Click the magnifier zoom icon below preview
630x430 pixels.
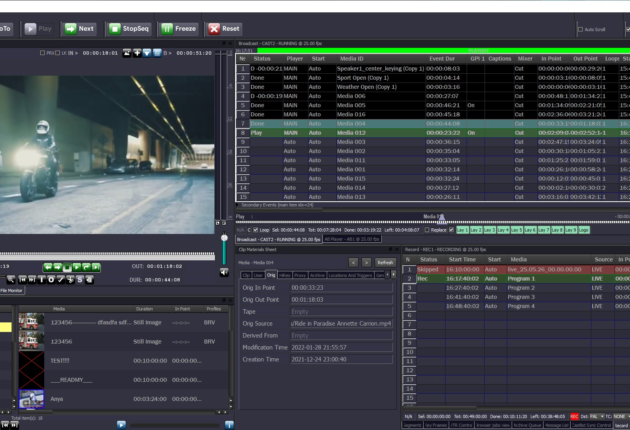click(11, 280)
